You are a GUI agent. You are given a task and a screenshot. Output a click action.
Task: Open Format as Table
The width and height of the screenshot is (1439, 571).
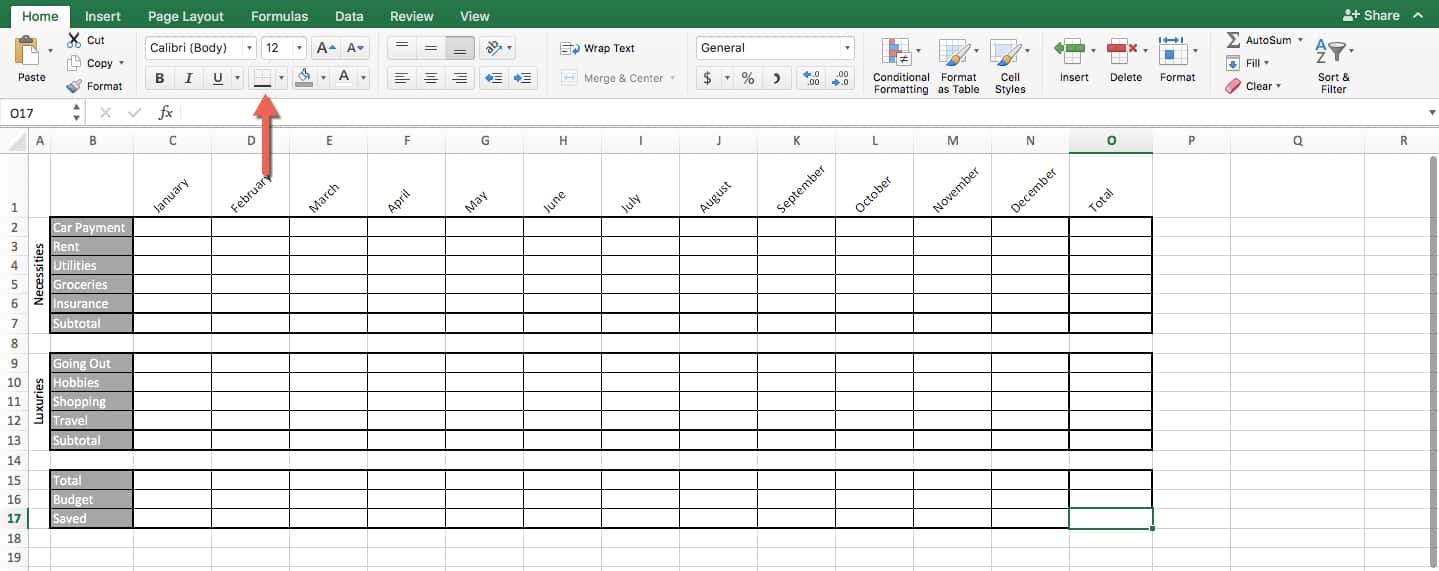click(956, 54)
